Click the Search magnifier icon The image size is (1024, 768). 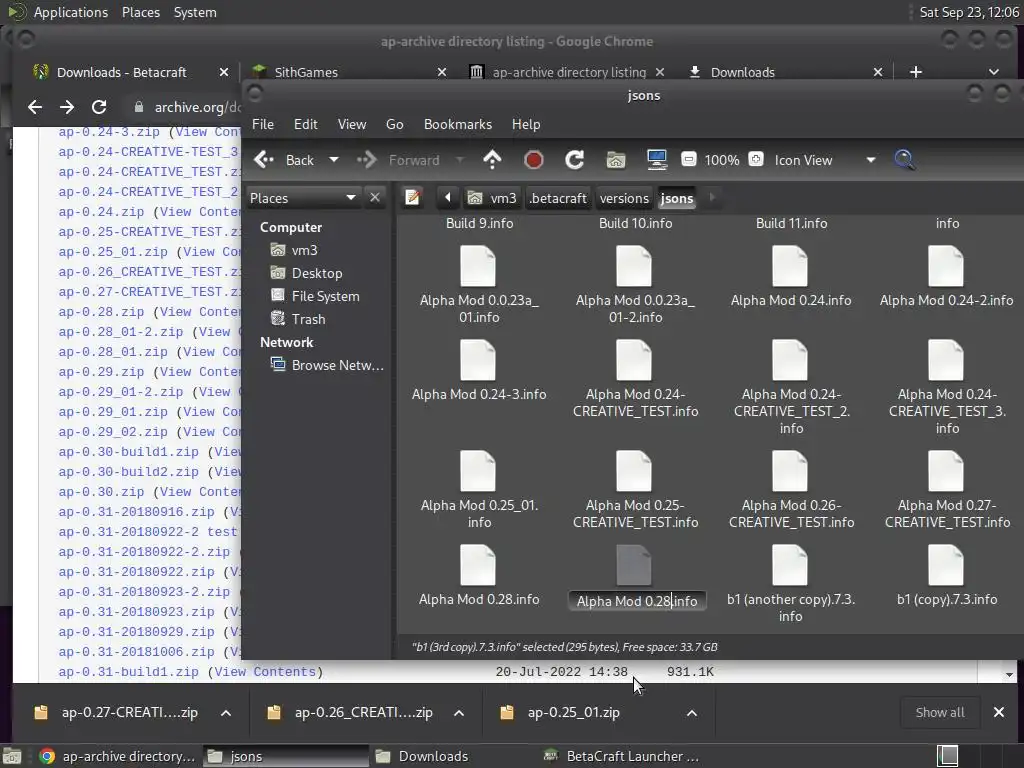pos(904,160)
